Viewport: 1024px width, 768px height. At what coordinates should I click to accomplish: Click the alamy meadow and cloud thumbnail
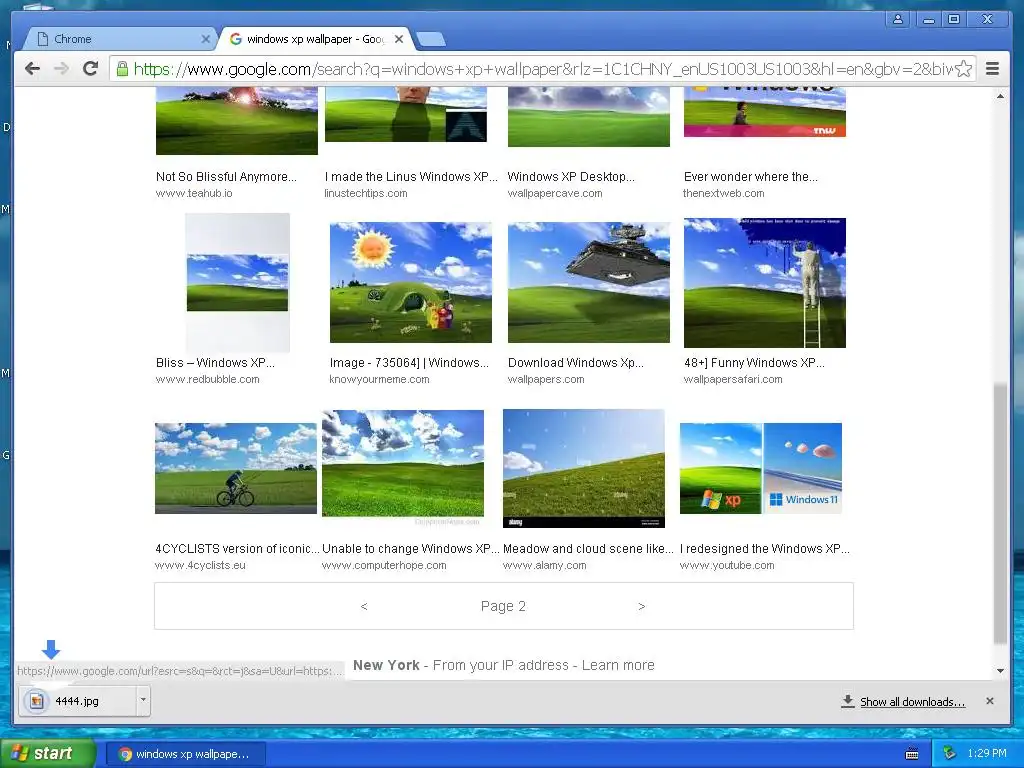(584, 468)
